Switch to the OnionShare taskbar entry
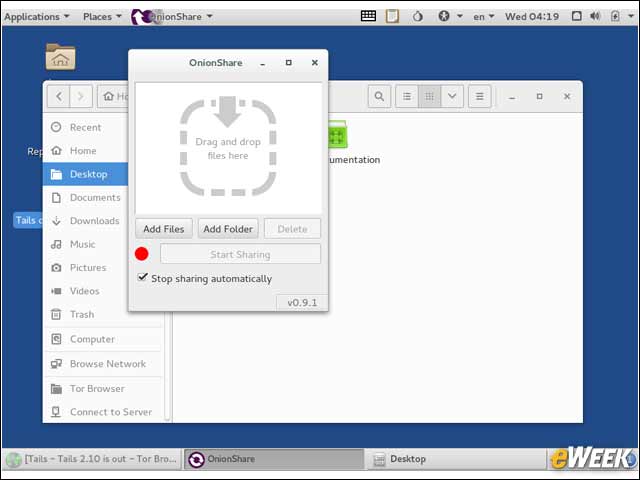The height and width of the screenshot is (480, 640). pyautogui.click(x=274, y=459)
